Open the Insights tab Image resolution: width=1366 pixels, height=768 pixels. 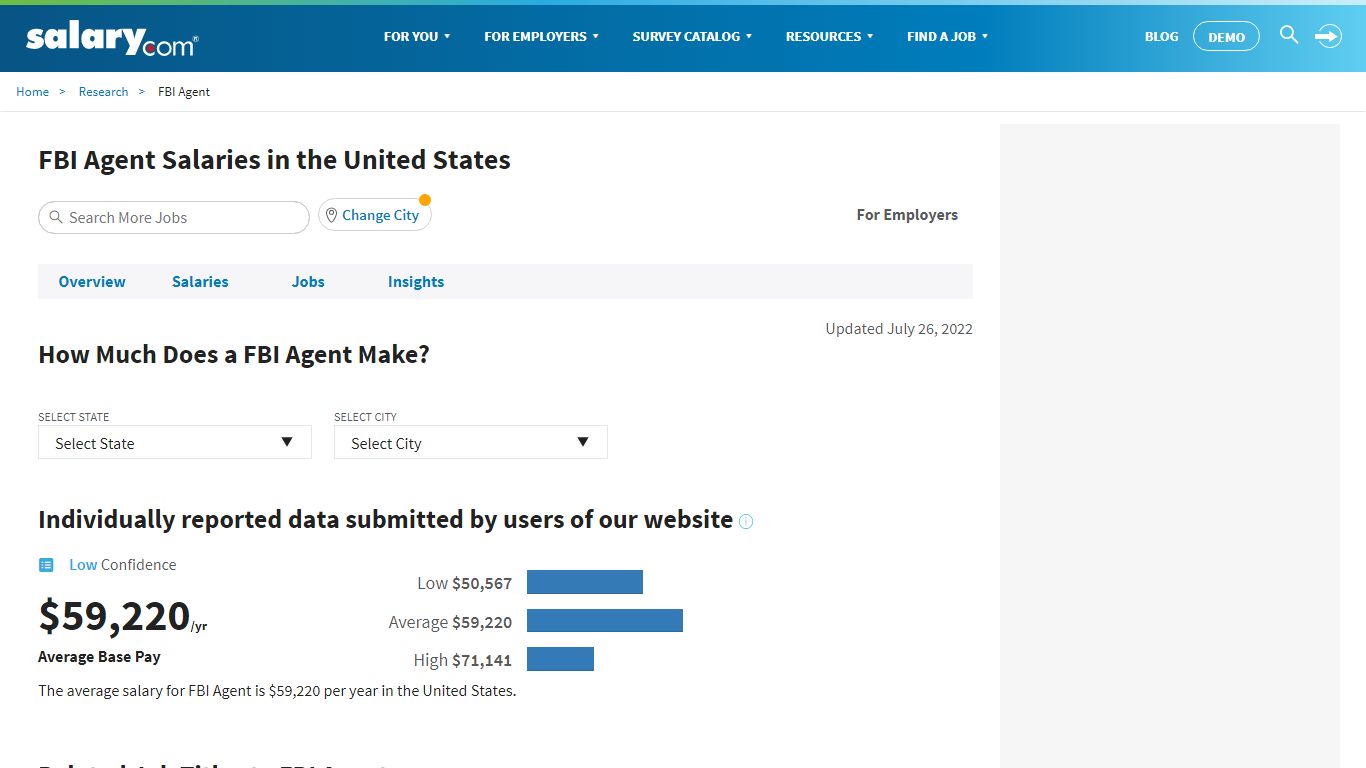416,282
